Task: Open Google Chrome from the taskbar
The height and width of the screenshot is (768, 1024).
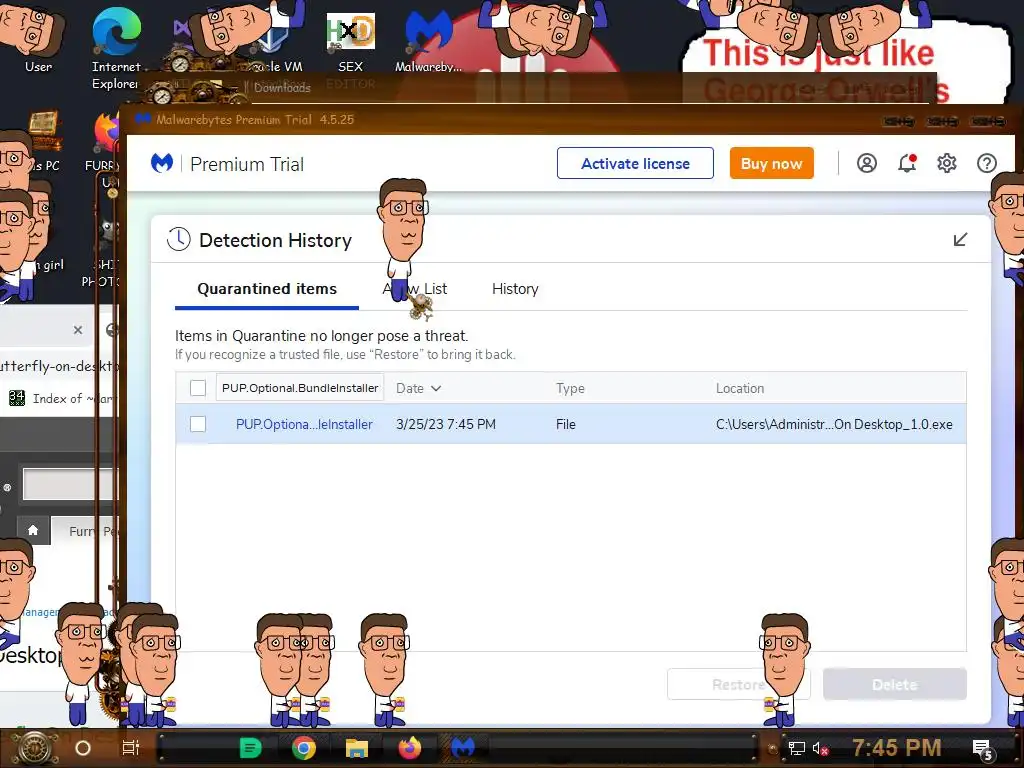Action: (x=304, y=748)
